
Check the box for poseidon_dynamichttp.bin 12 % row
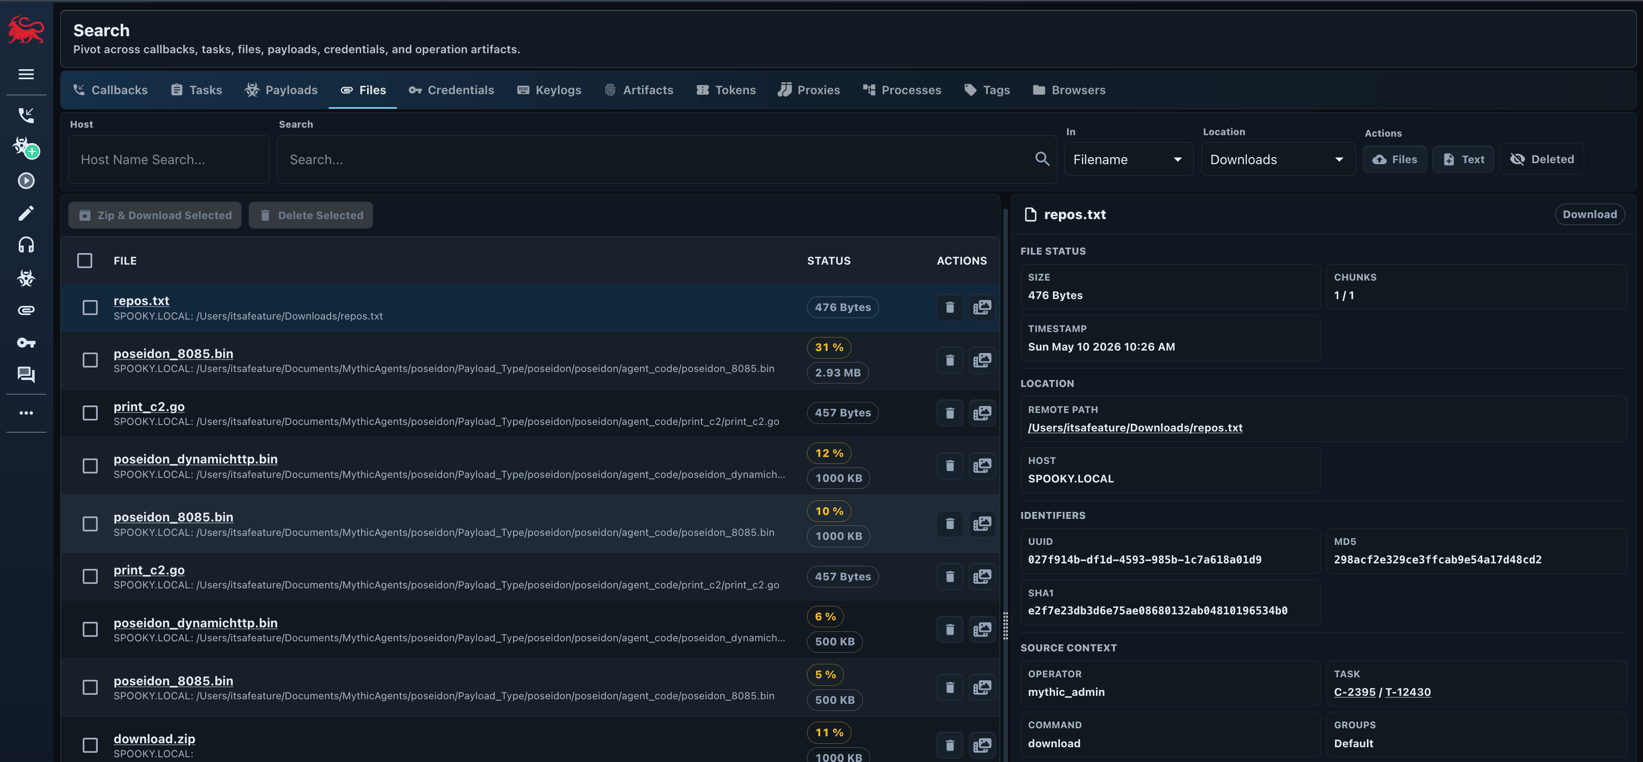[90, 466]
